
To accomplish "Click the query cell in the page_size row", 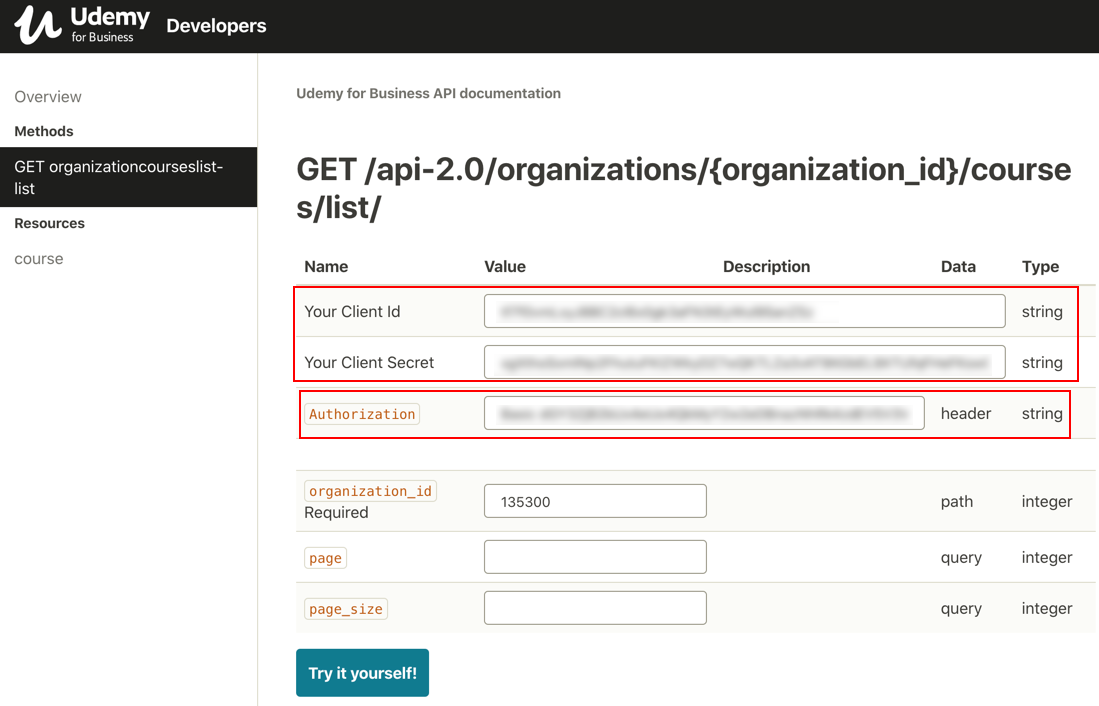I will coord(961,609).
